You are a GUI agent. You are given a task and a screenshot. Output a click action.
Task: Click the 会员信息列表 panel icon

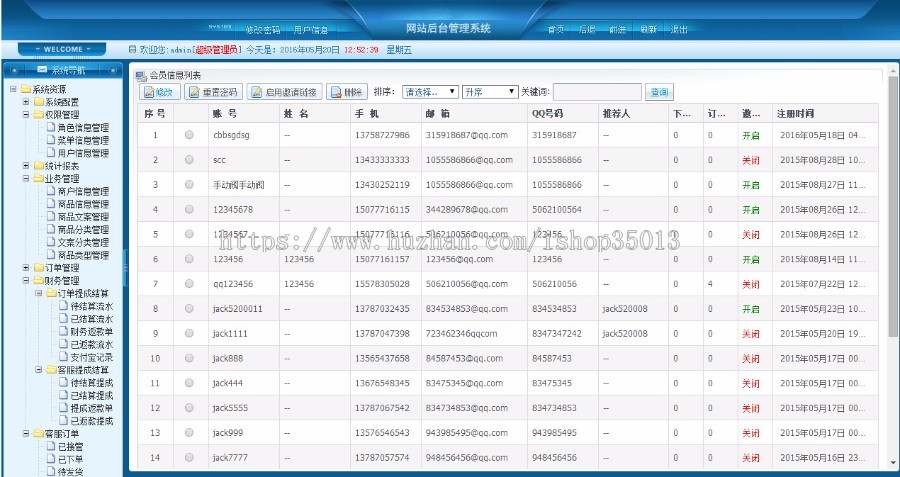(141, 75)
